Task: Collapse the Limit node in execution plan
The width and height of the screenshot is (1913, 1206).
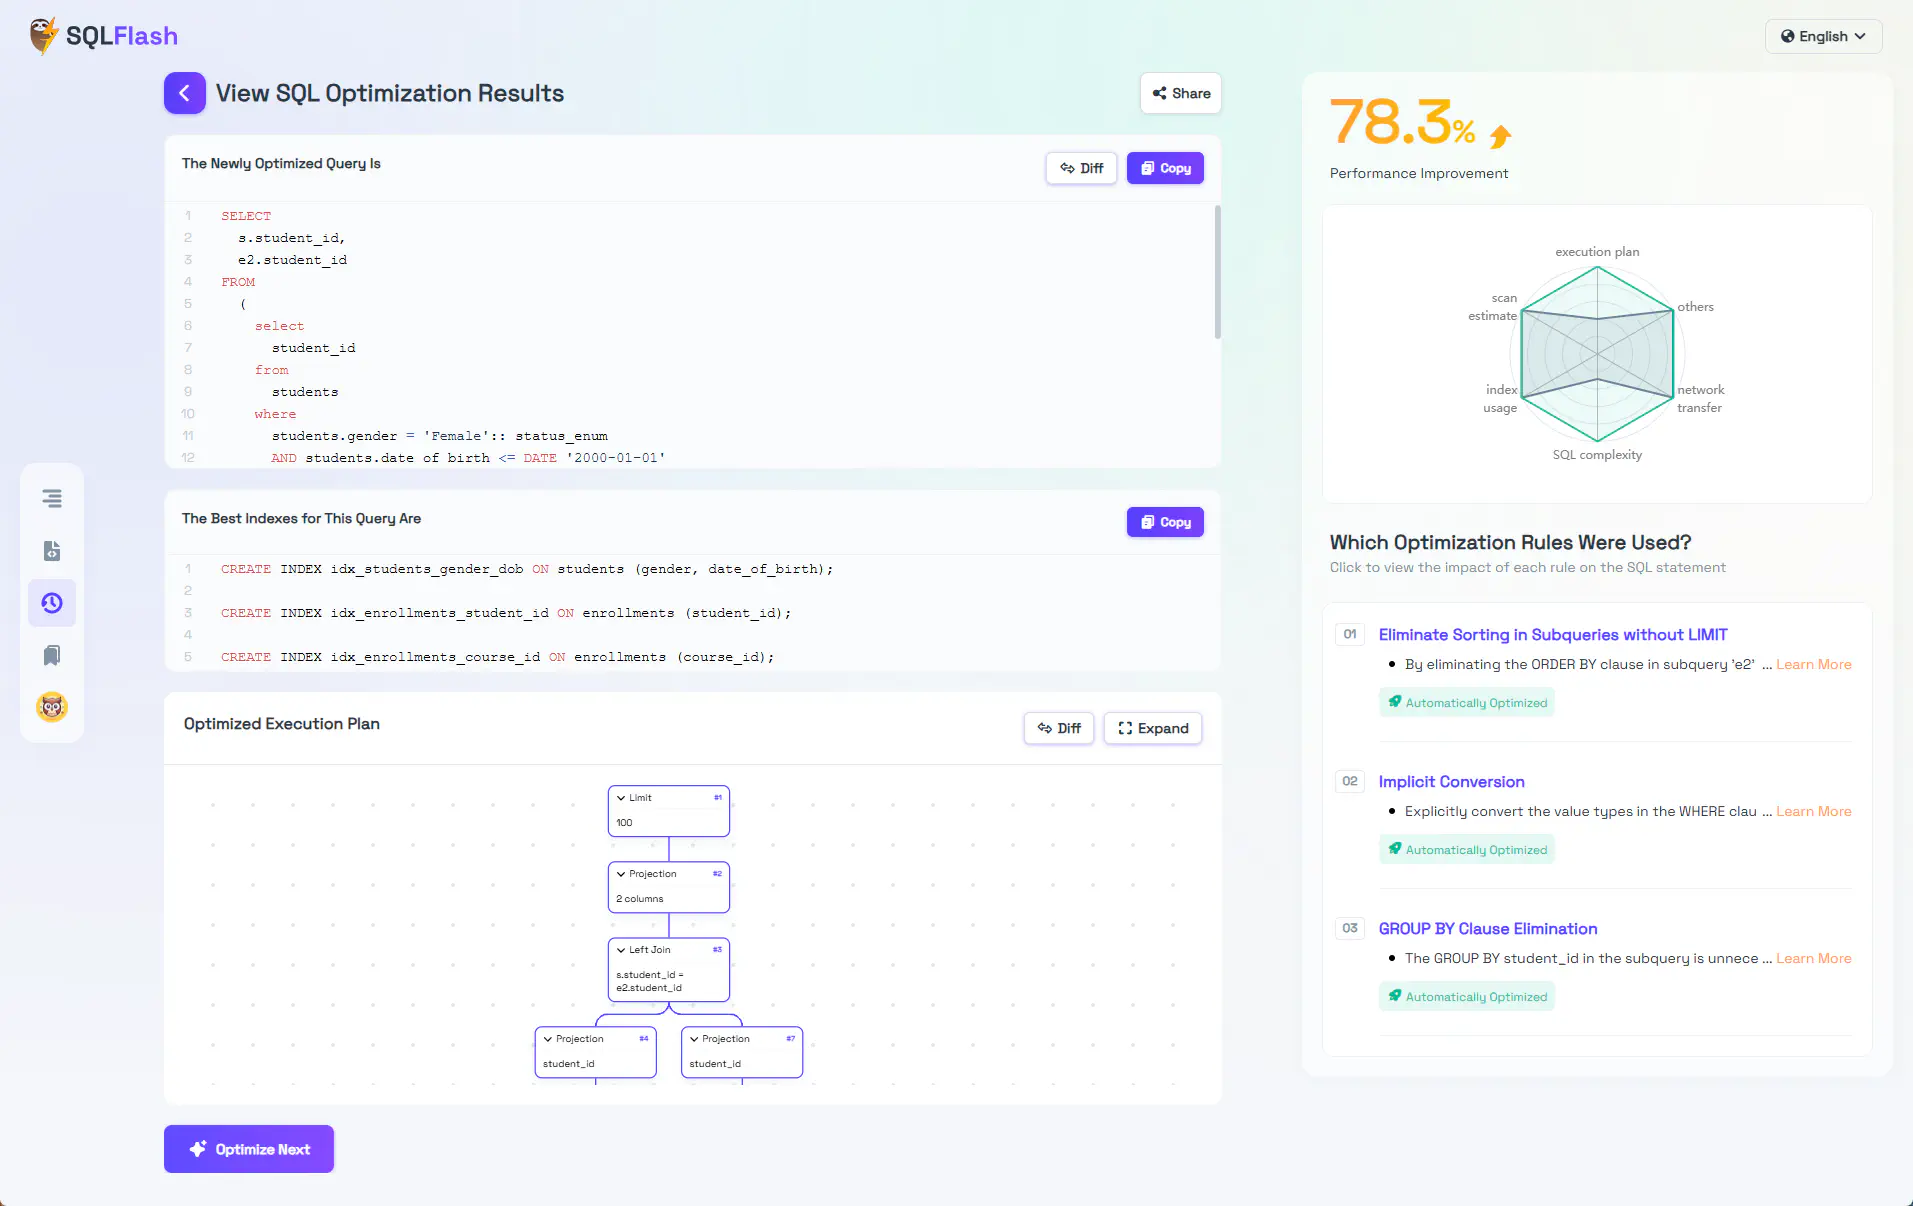Action: 621,798
